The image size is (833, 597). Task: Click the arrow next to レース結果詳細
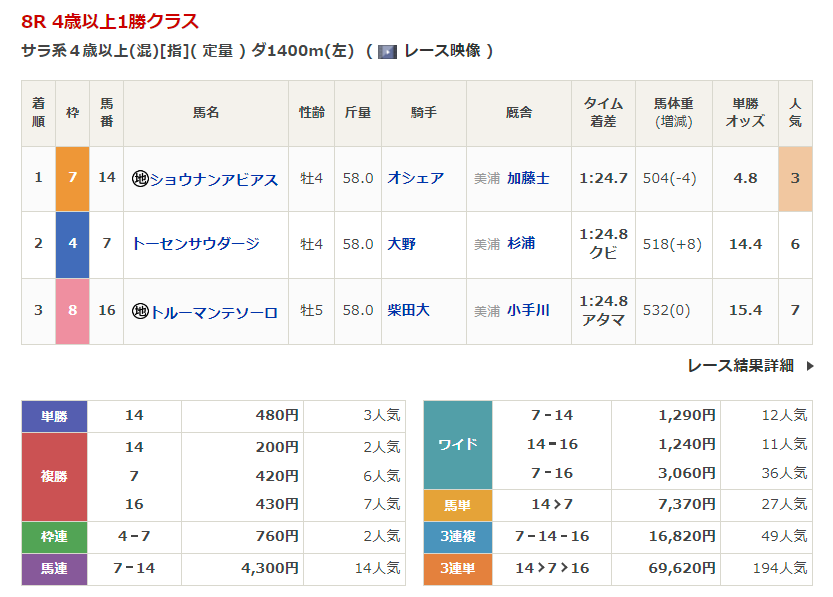809,366
